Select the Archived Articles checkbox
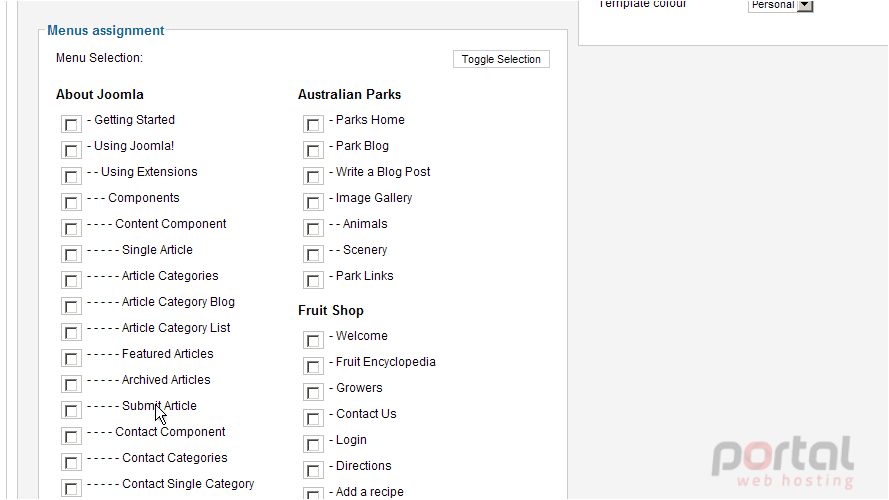This screenshot has width=889, height=500. pyautogui.click(x=71, y=385)
